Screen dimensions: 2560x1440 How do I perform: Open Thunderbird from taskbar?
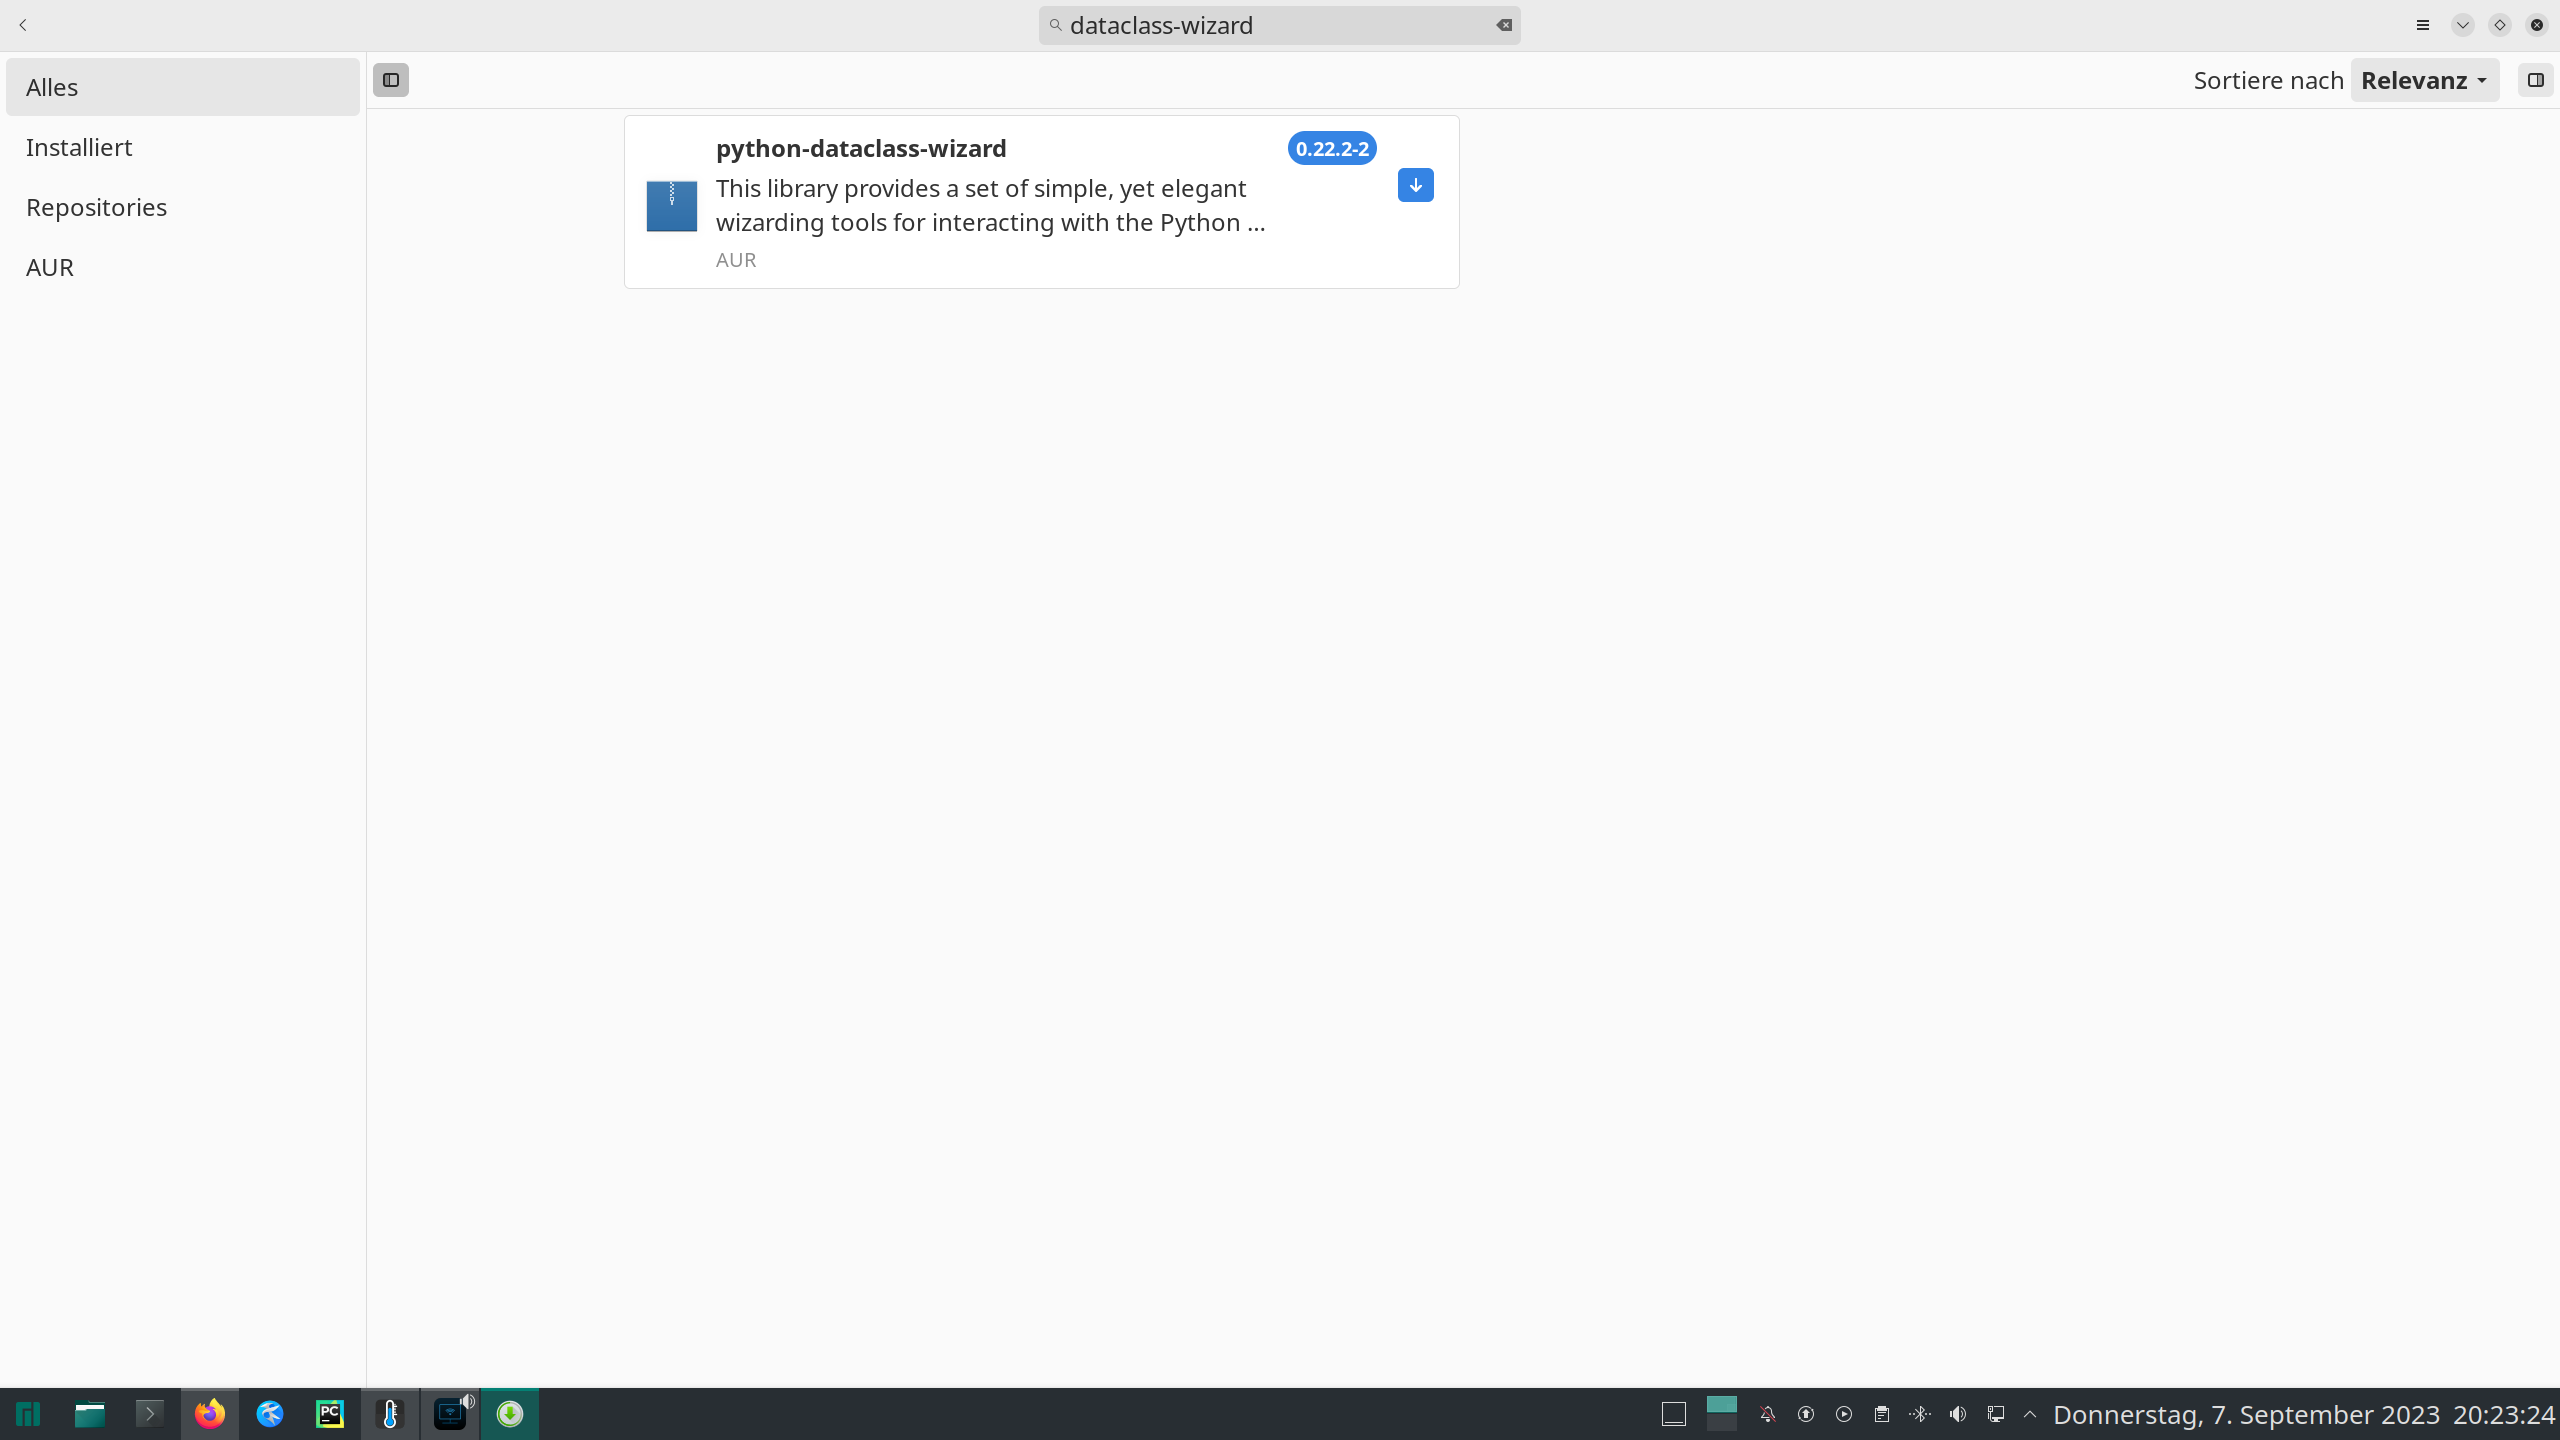270,1414
